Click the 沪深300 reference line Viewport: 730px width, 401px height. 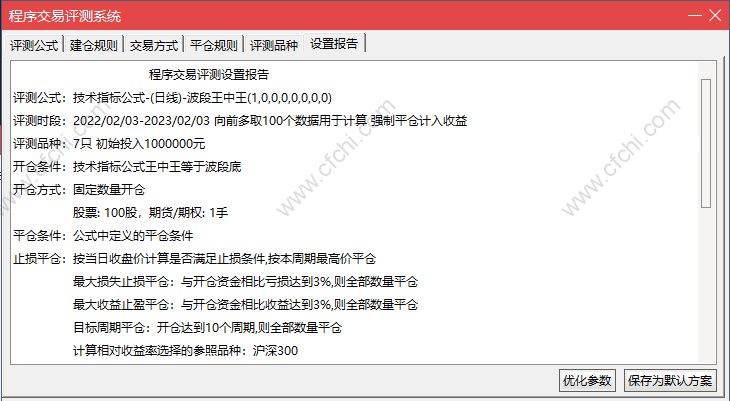[x=185, y=351]
